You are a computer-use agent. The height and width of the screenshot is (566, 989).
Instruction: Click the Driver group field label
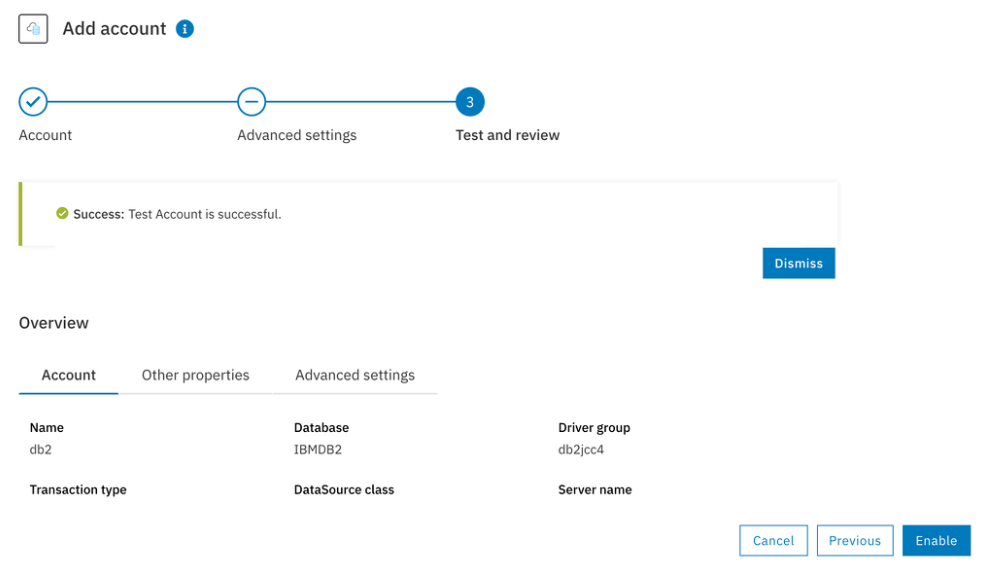pos(594,428)
